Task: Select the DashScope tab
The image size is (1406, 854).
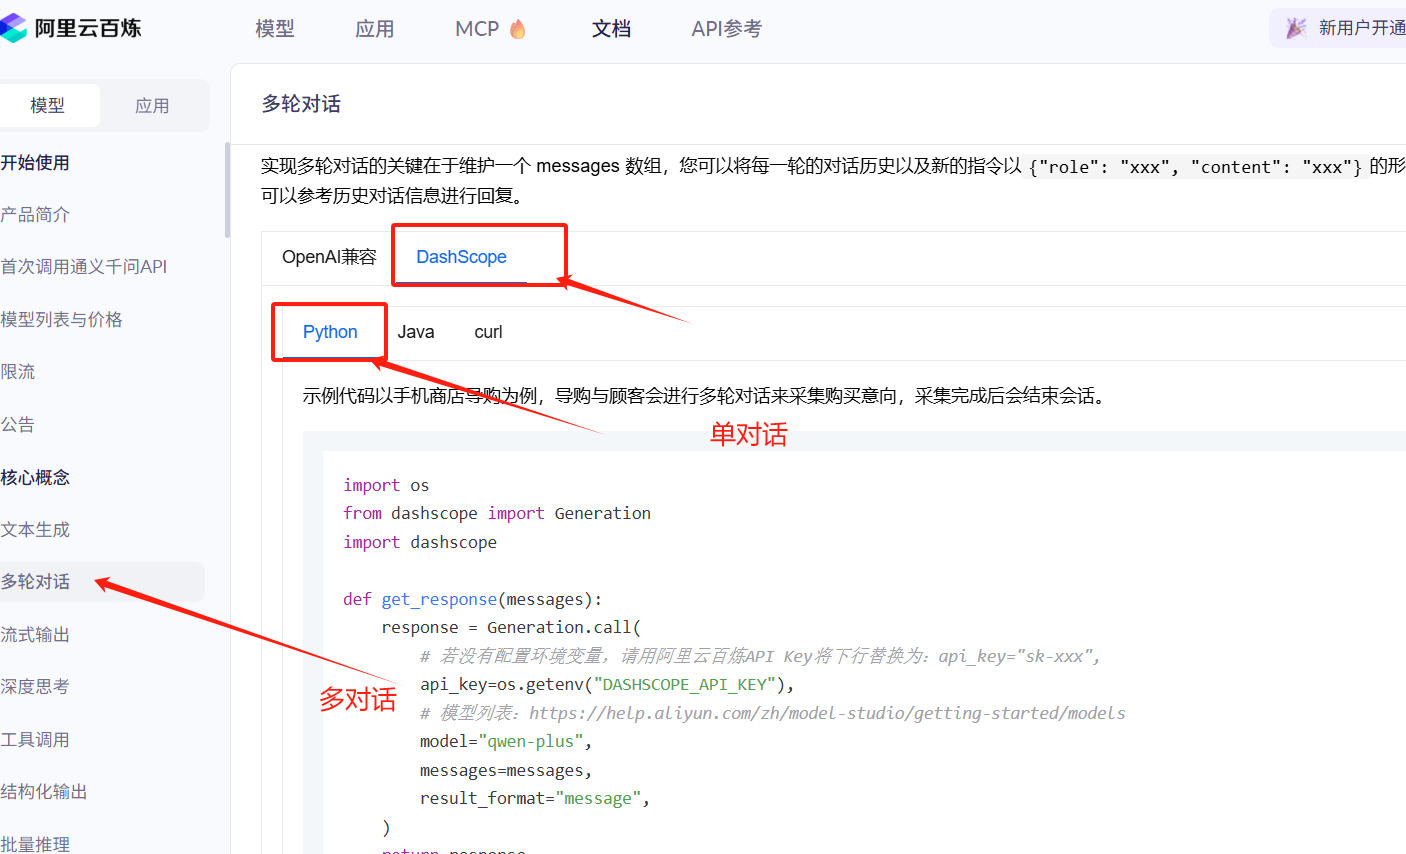Action: click(461, 257)
